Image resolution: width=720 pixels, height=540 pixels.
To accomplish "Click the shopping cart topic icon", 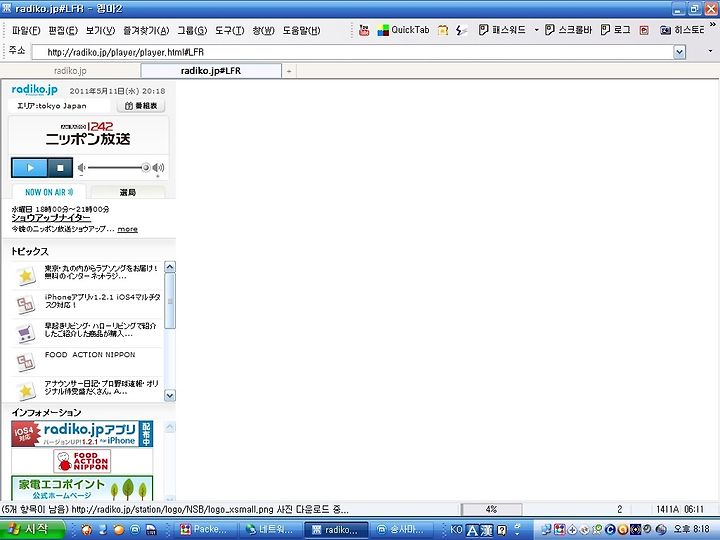I will point(26,333).
